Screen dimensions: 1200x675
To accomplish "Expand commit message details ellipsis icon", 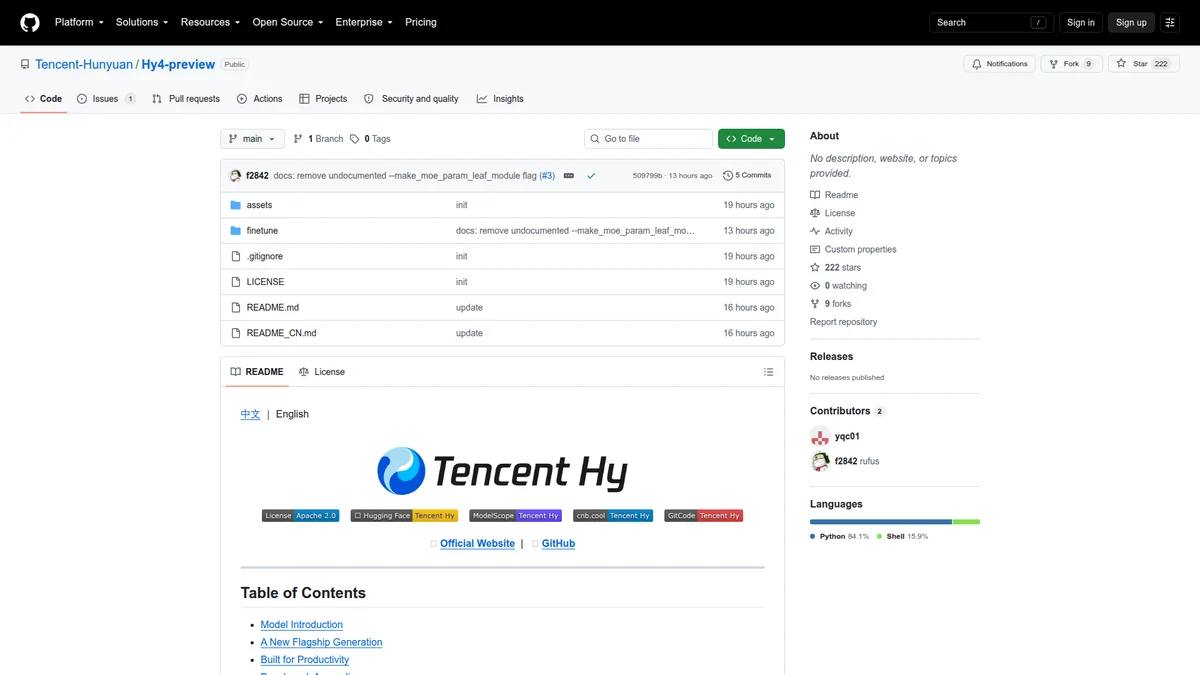I will pyautogui.click(x=569, y=175).
